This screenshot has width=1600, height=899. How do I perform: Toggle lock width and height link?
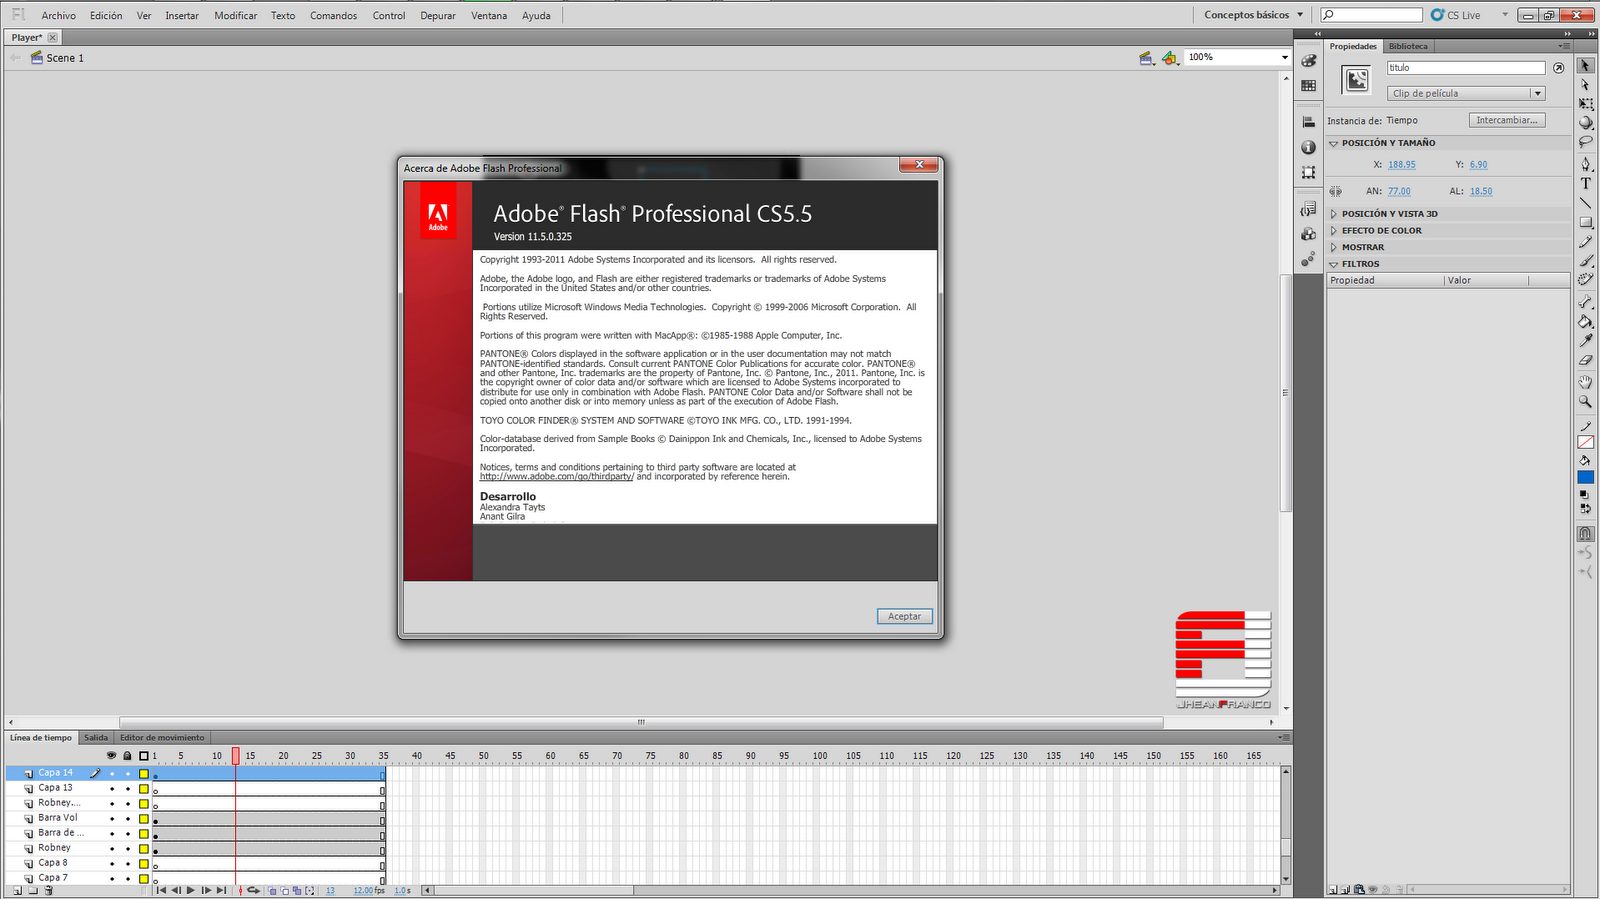(x=1336, y=191)
